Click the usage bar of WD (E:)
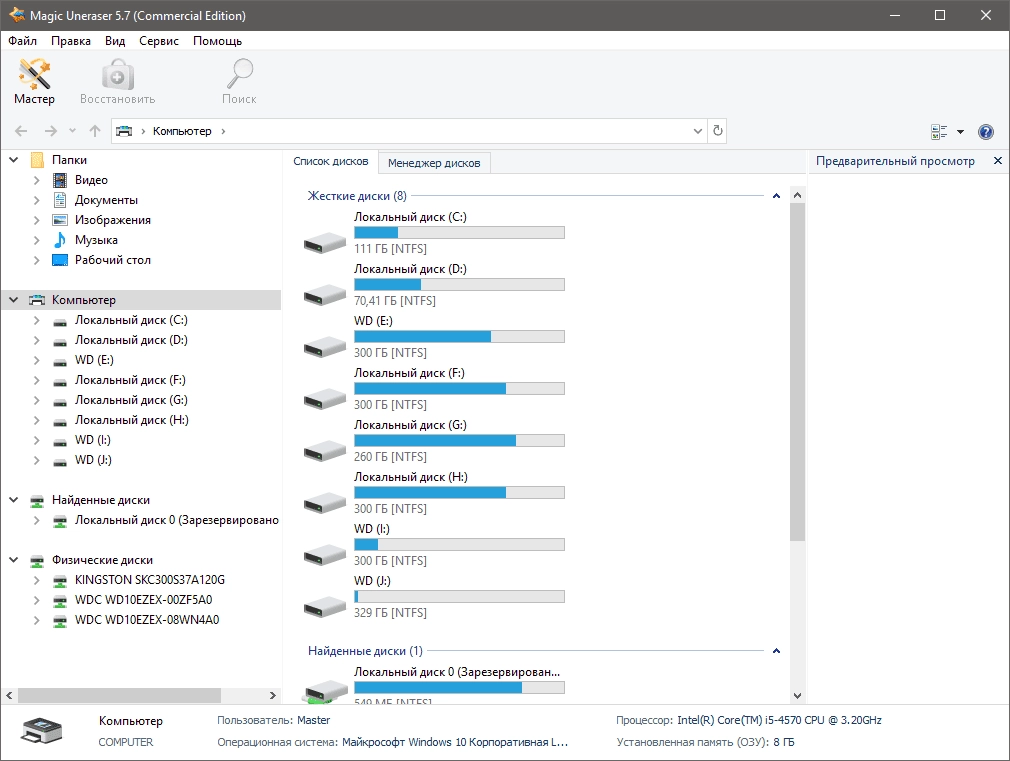Screen dimensions: 1010x761 click(459, 336)
